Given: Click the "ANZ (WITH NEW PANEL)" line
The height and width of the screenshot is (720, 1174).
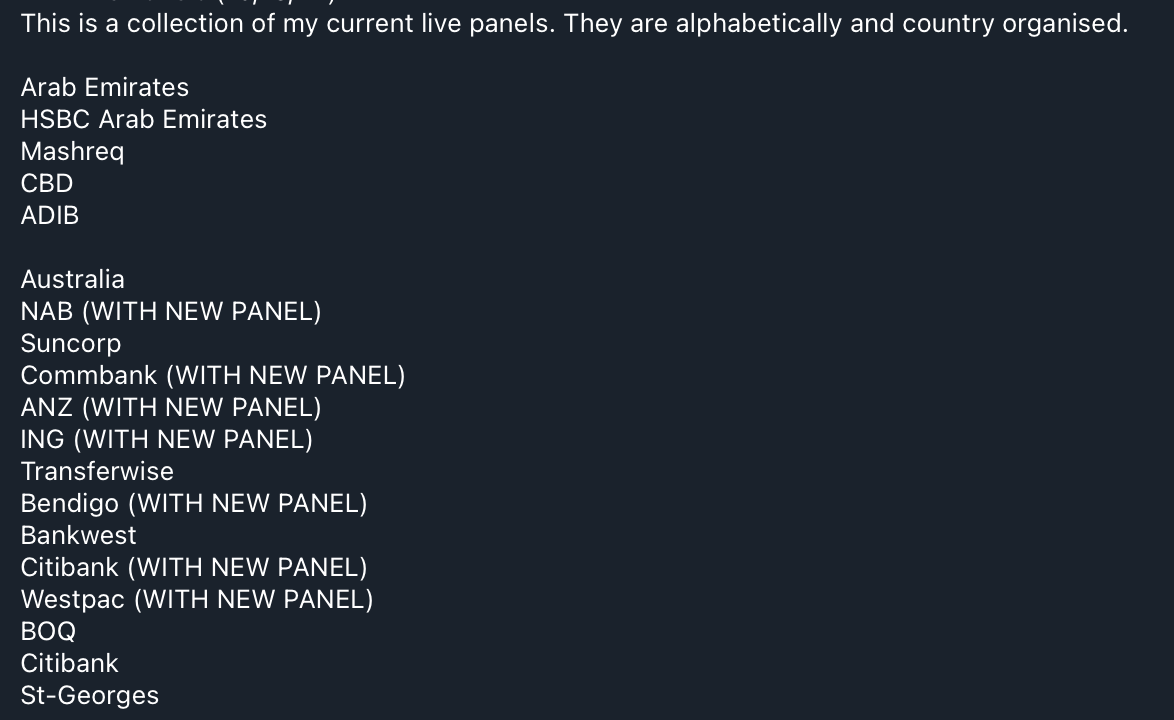Looking at the screenshot, I should (171, 407).
